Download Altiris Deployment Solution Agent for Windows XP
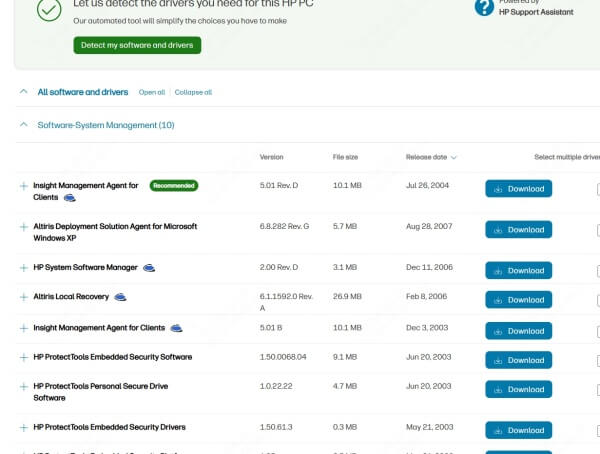 [518, 230]
